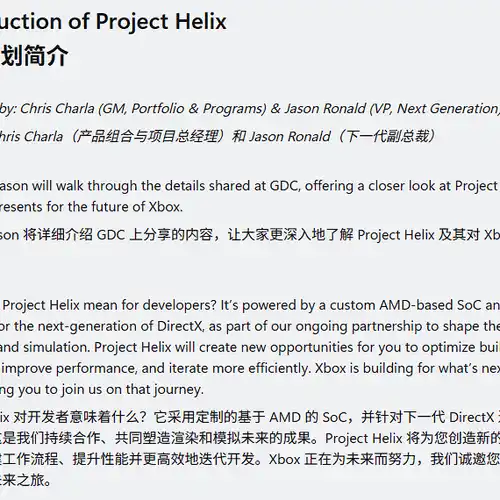The width and height of the screenshot is (500, 500).
Task: Click 'join us on that journey' text
Action: 132,389
